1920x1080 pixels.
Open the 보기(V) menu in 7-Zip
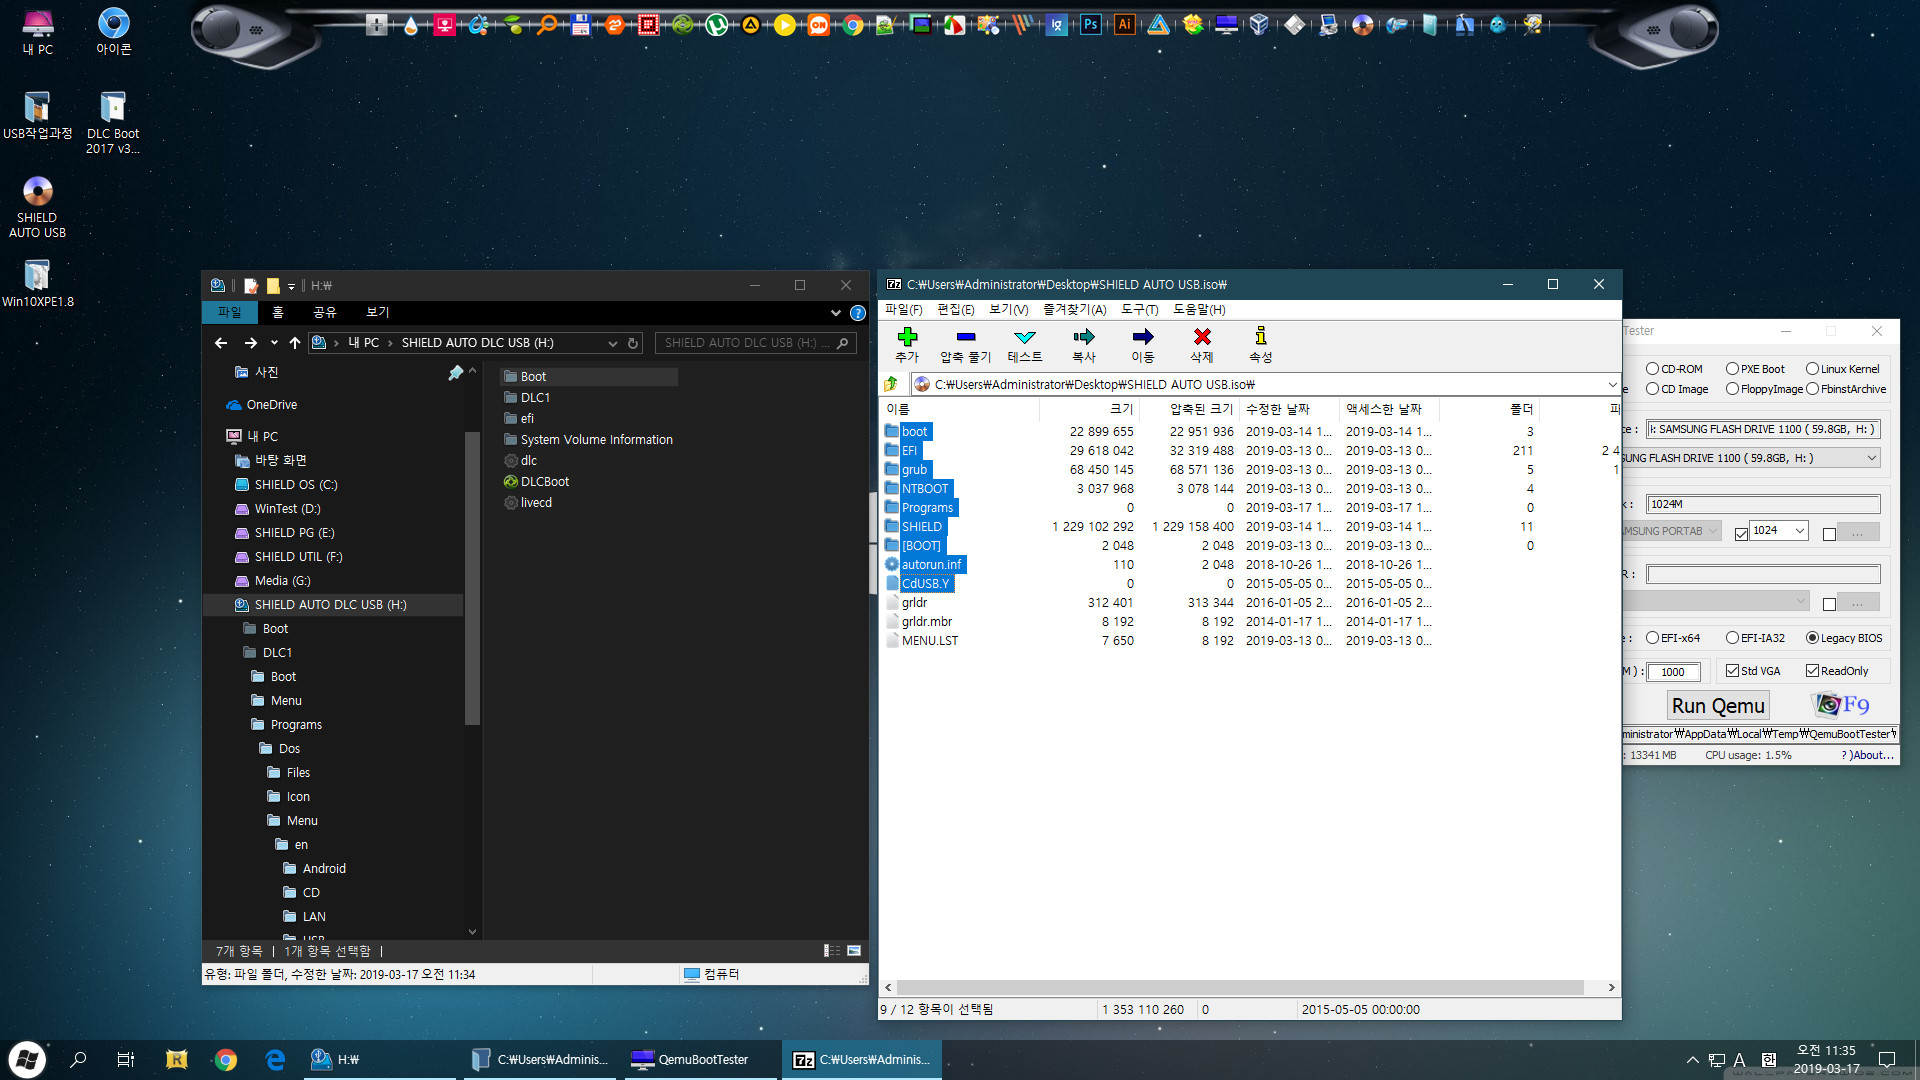1008,310
